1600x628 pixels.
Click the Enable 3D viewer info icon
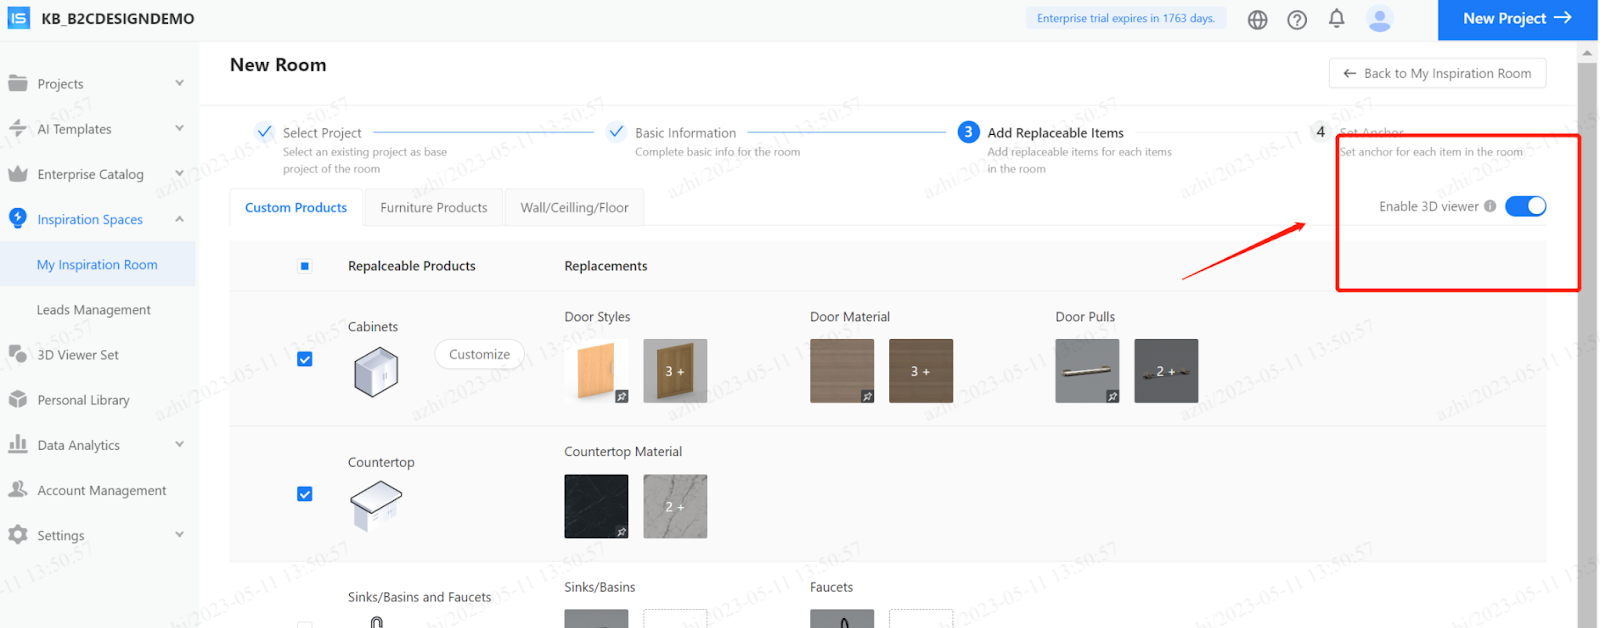point(1490,207)
